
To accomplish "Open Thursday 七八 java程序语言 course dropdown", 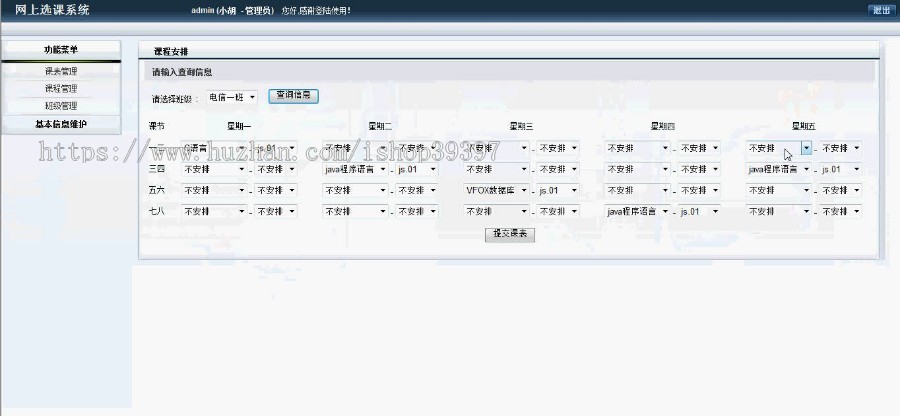I will pyautogui.click(x=638, y=212).
